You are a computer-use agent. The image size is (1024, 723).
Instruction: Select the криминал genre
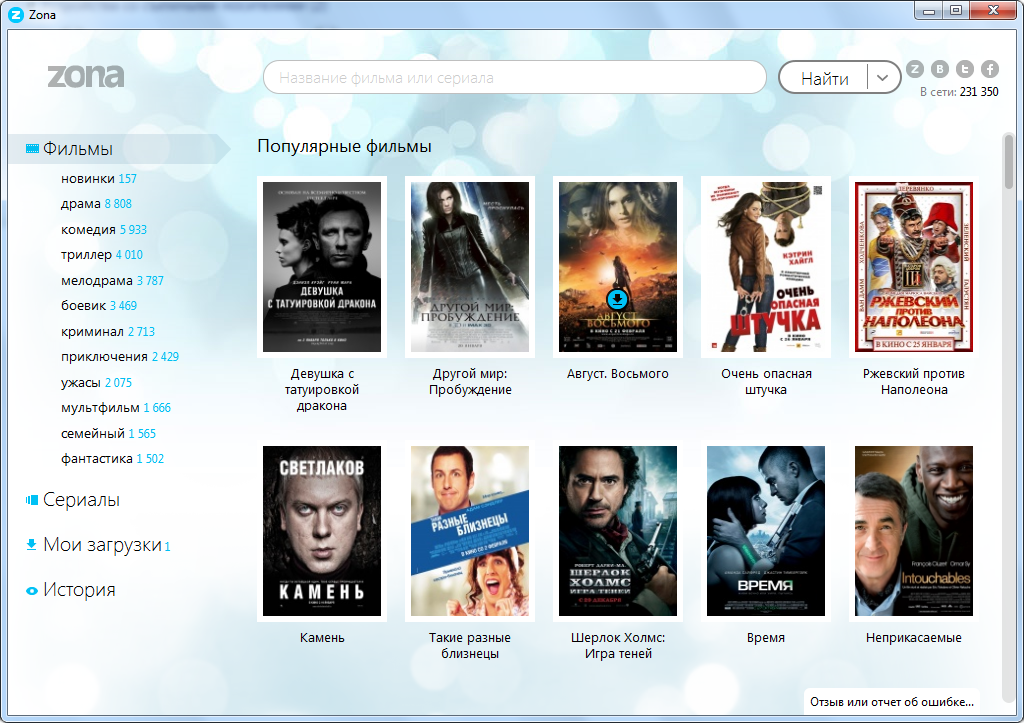(x=108, y=331)
